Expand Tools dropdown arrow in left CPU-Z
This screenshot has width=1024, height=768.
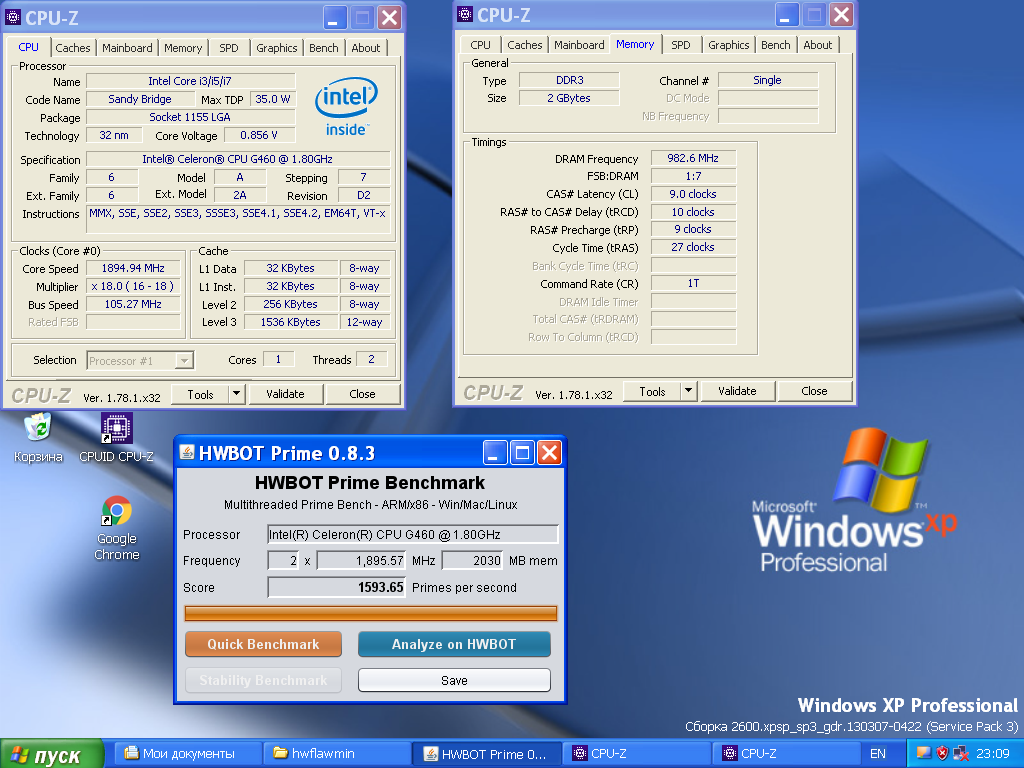(236, 394)
